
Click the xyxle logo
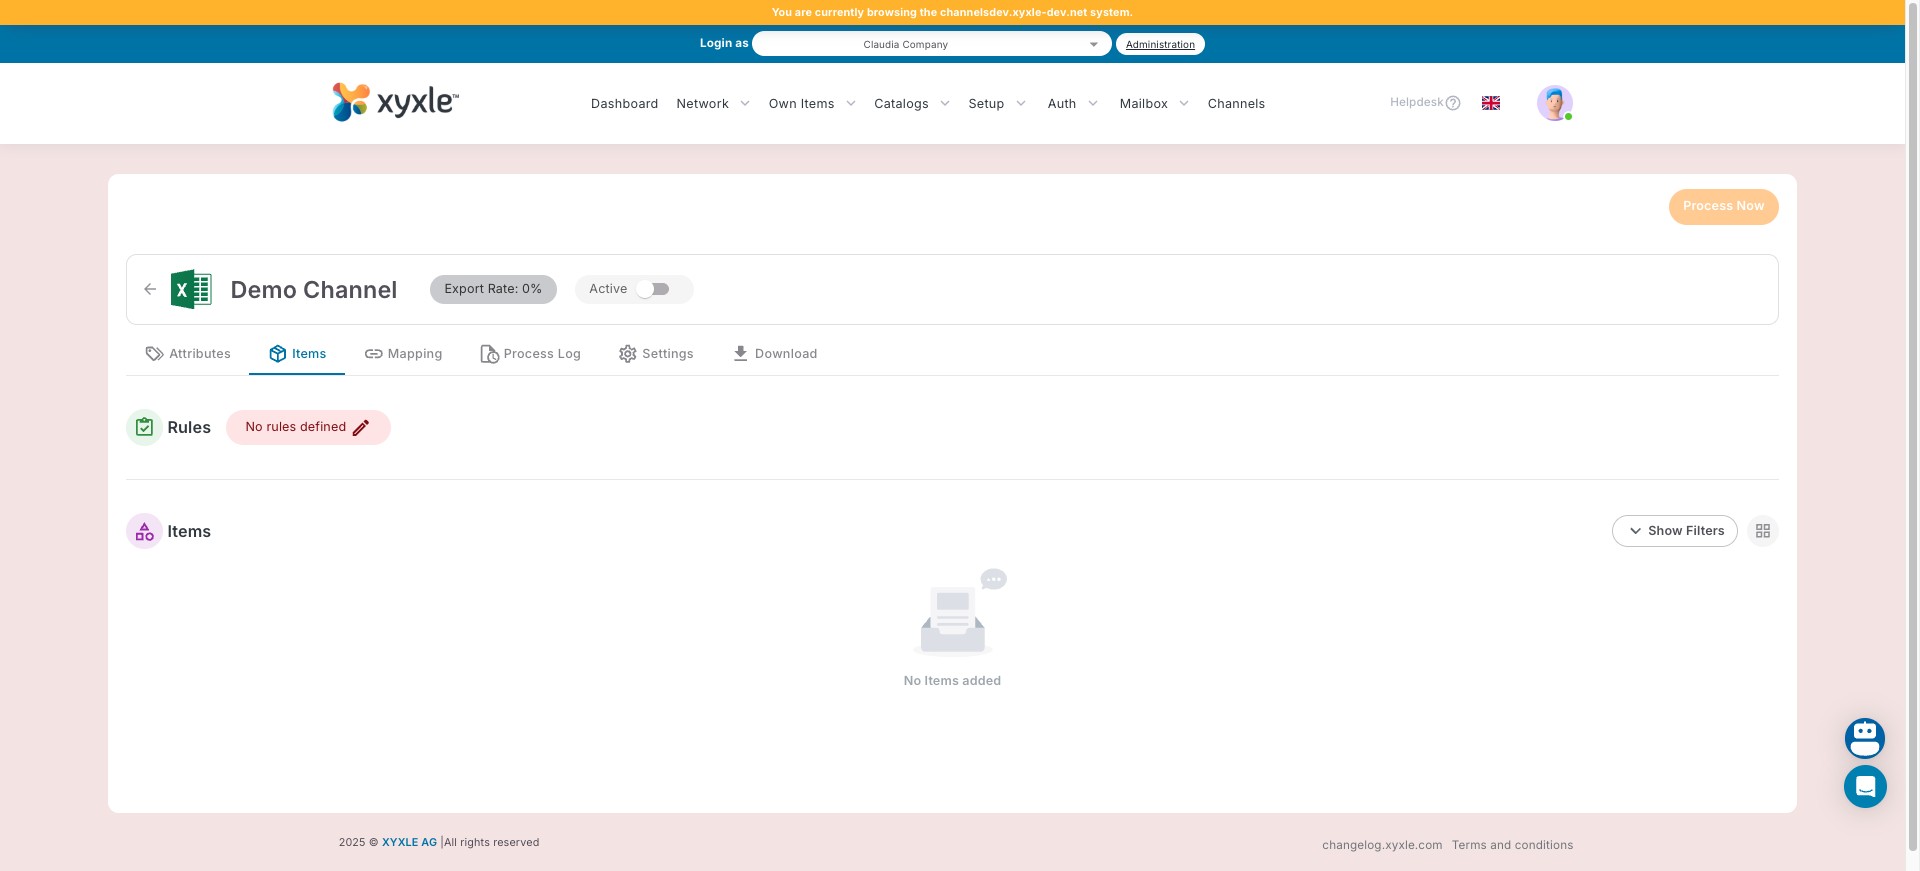(395, 102)
